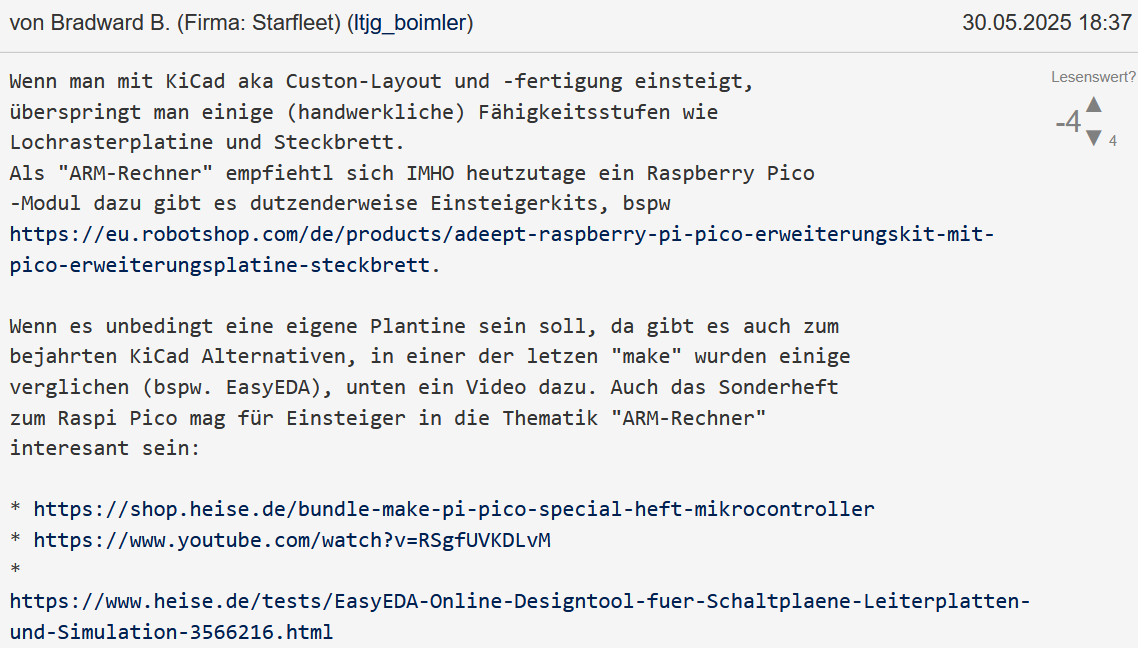Open the heise.de EasyEDA test article link
The width and height of the screenshot is (1138, 648).
click(x=520, y=616)
